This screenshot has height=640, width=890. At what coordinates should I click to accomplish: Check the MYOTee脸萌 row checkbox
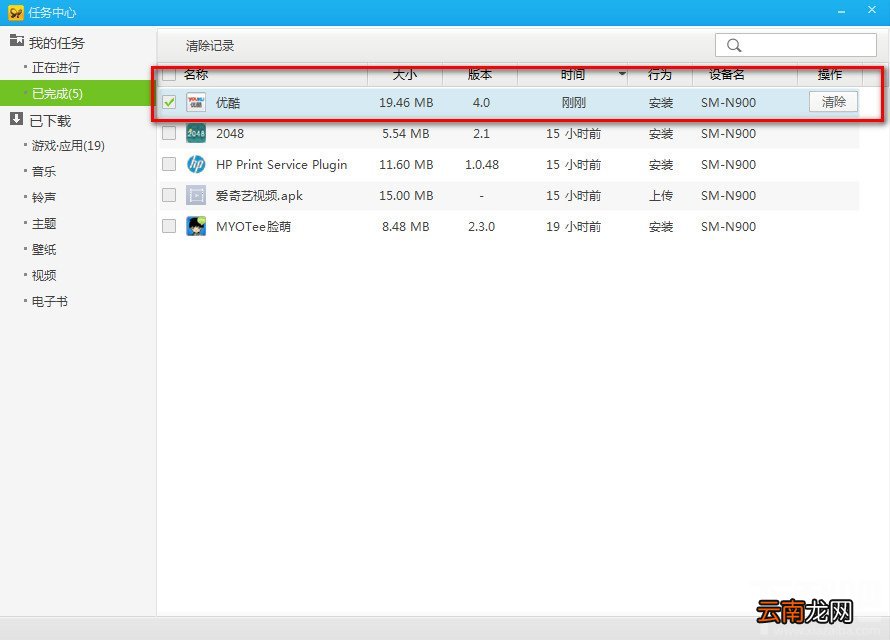pos(169,226)
